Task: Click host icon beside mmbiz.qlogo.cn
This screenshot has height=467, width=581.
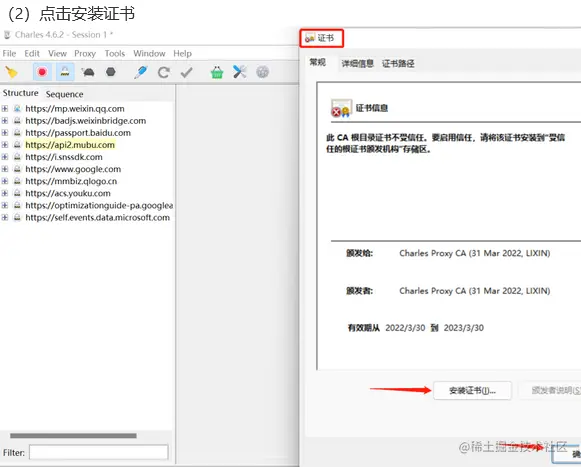Action: click(17, 181)
